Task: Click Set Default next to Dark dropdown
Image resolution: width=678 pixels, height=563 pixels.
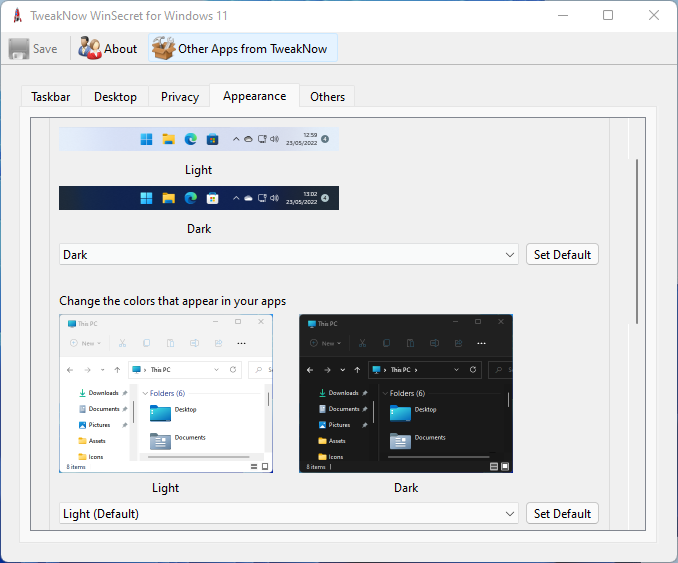Action: pyautogui.click(x=562, y=254)
